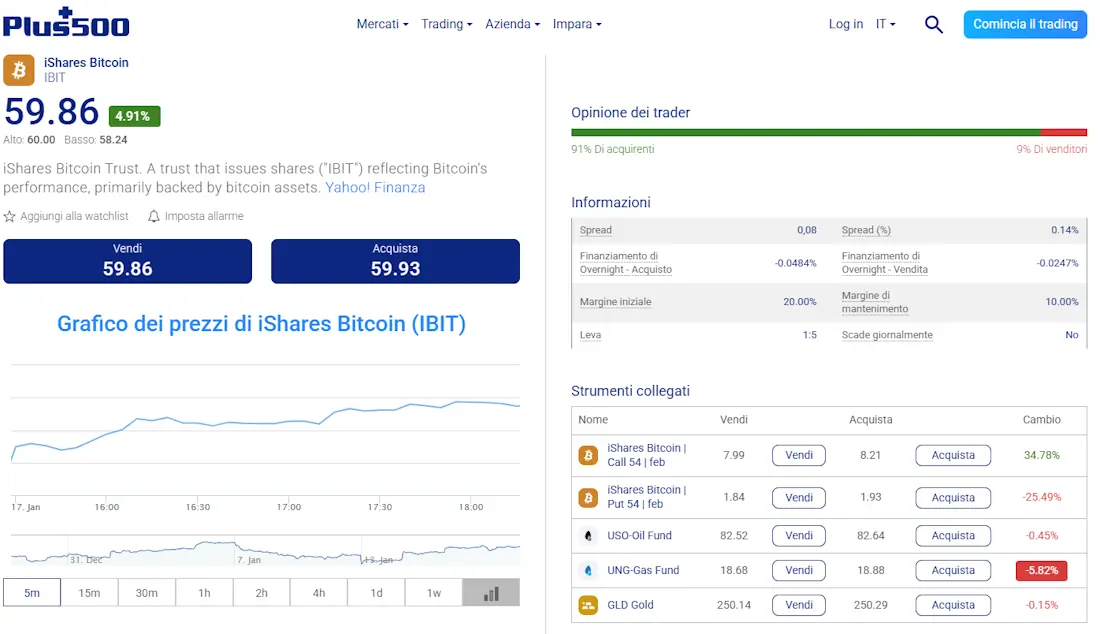The image size is (1100, 634).
Task: Click the Log in link
Action: pos(845,24)
